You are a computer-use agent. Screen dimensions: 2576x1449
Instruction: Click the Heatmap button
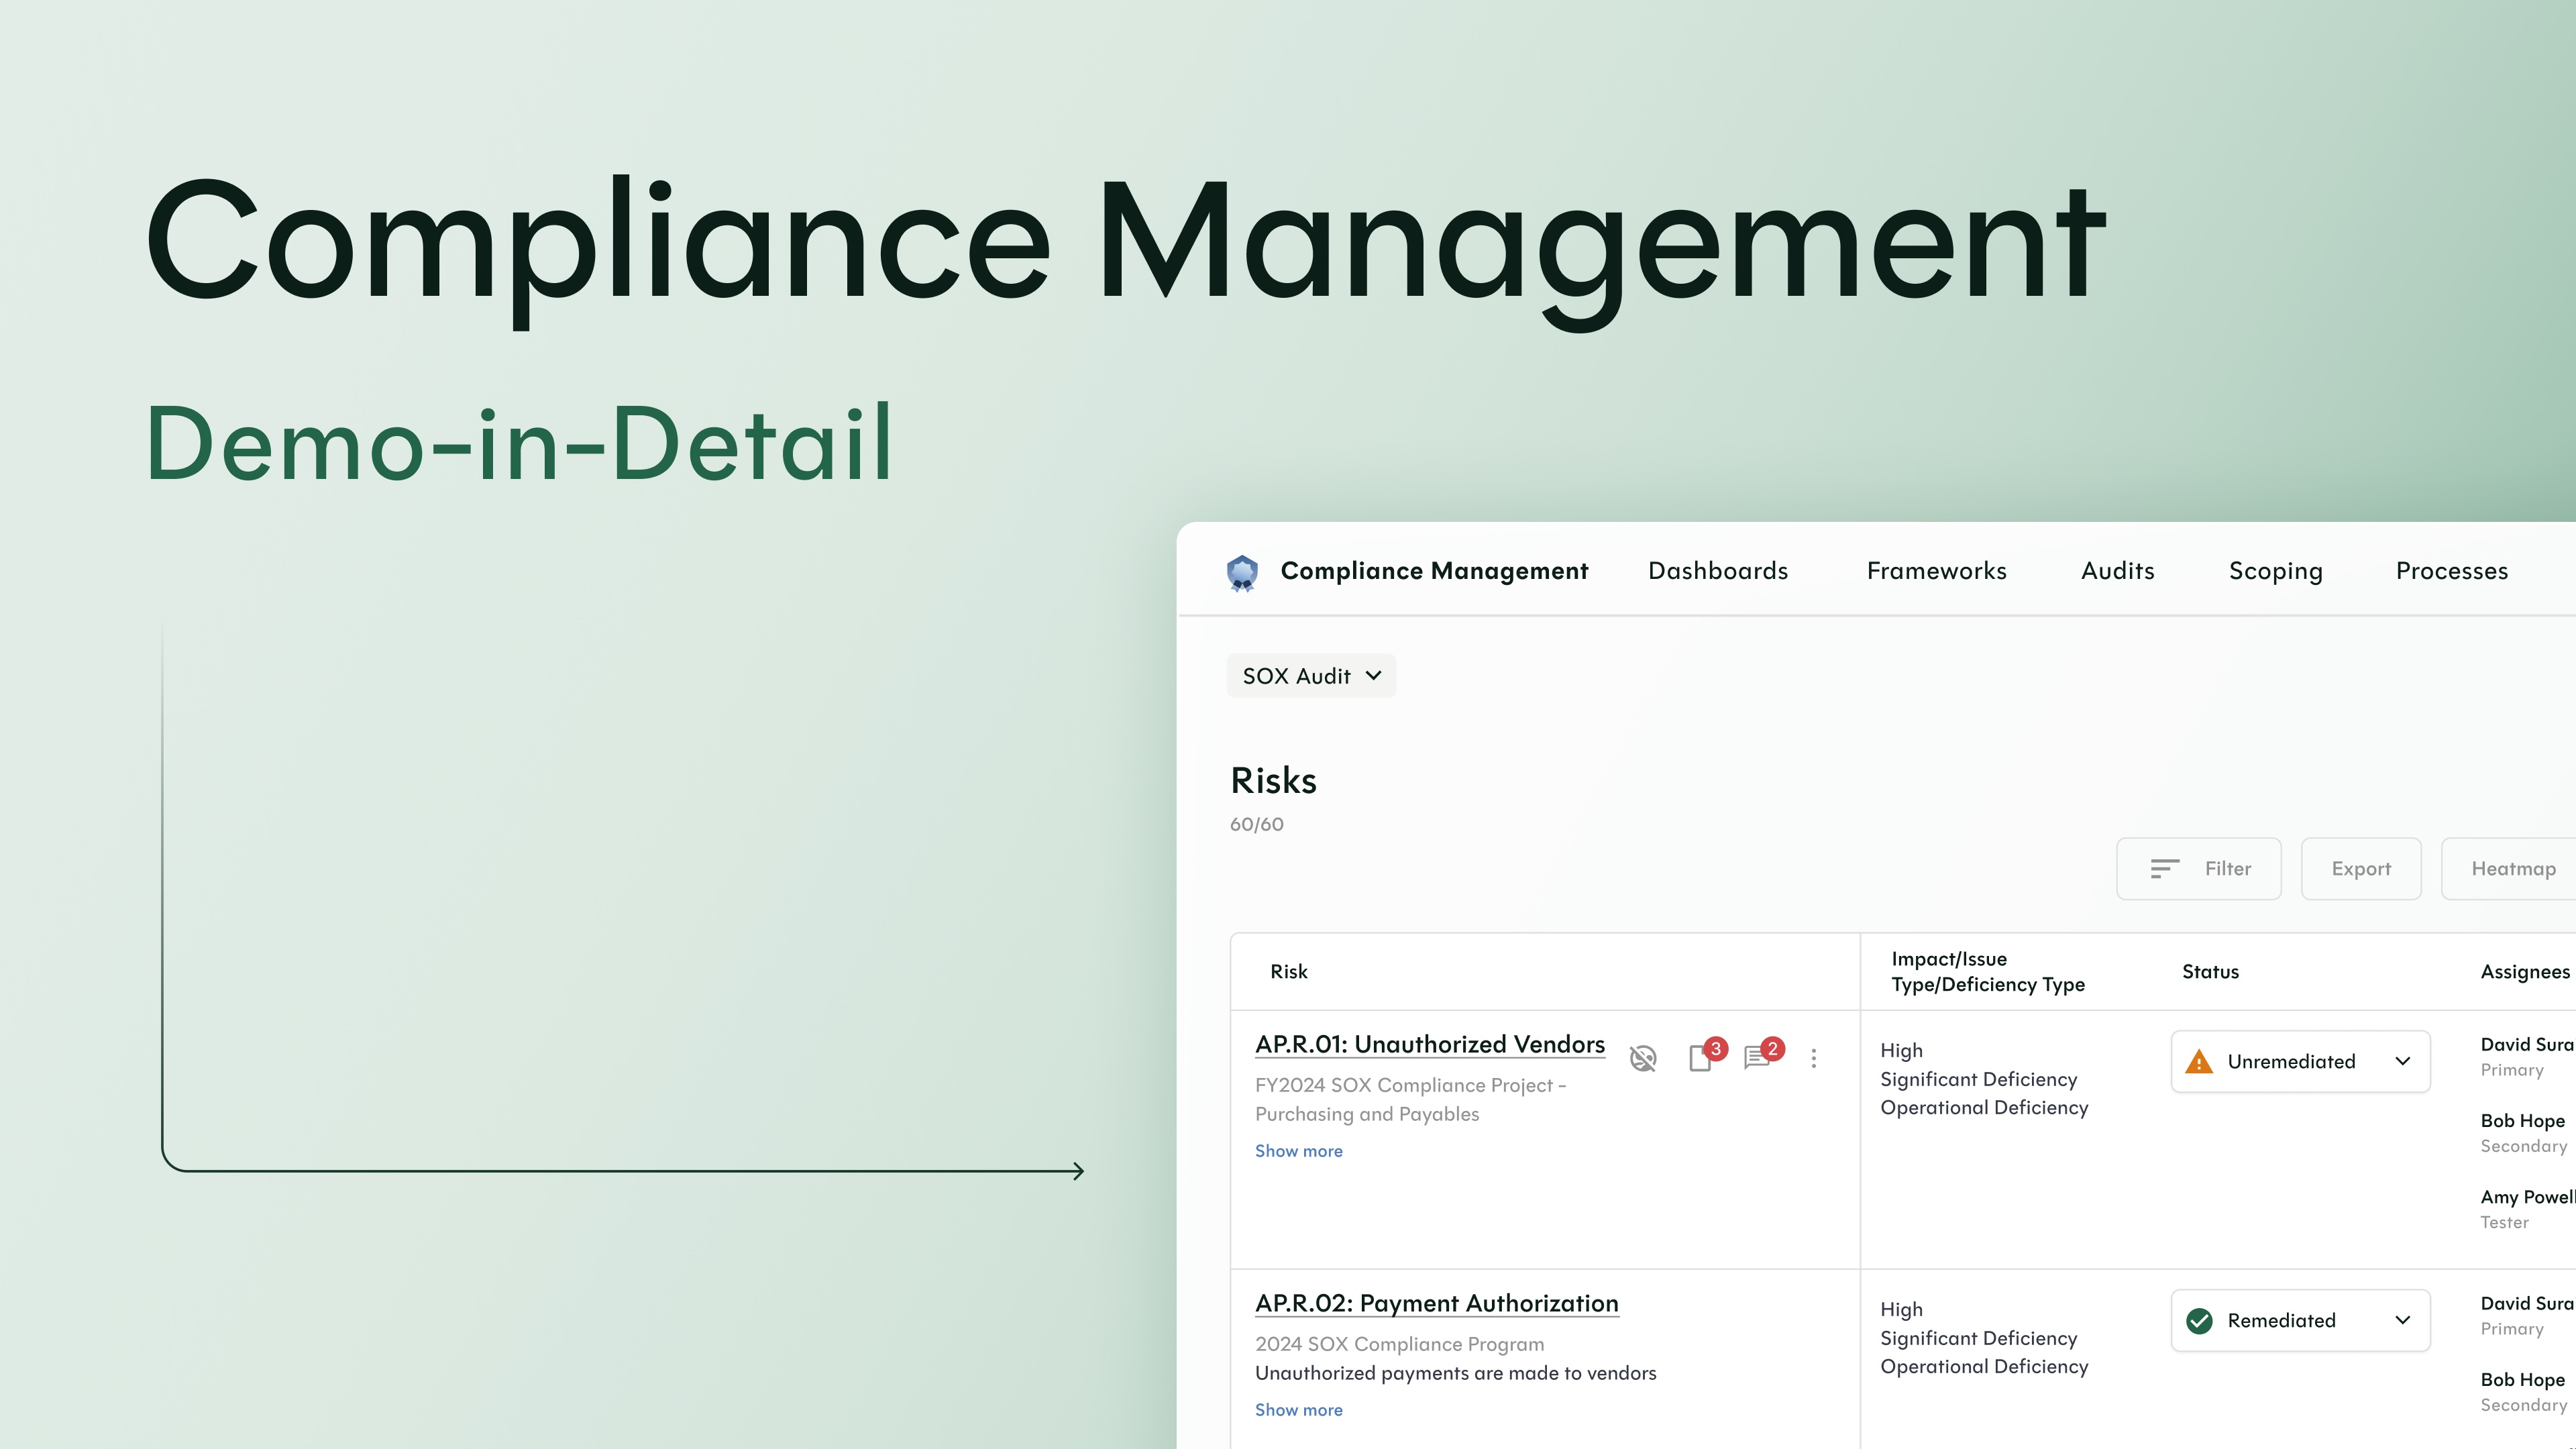tap(2509, 869)
